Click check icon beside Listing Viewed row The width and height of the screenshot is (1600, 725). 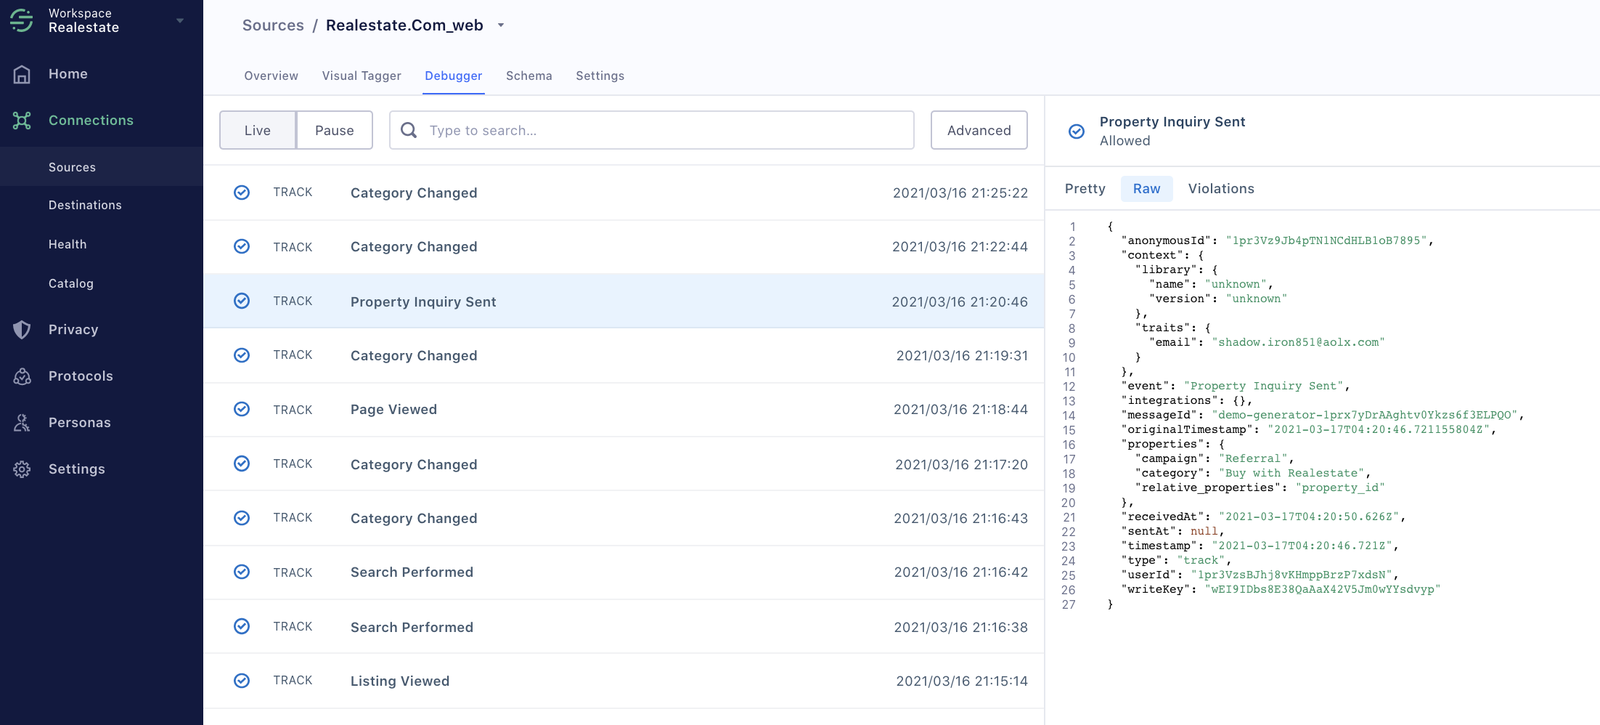(x=242, y=681)
